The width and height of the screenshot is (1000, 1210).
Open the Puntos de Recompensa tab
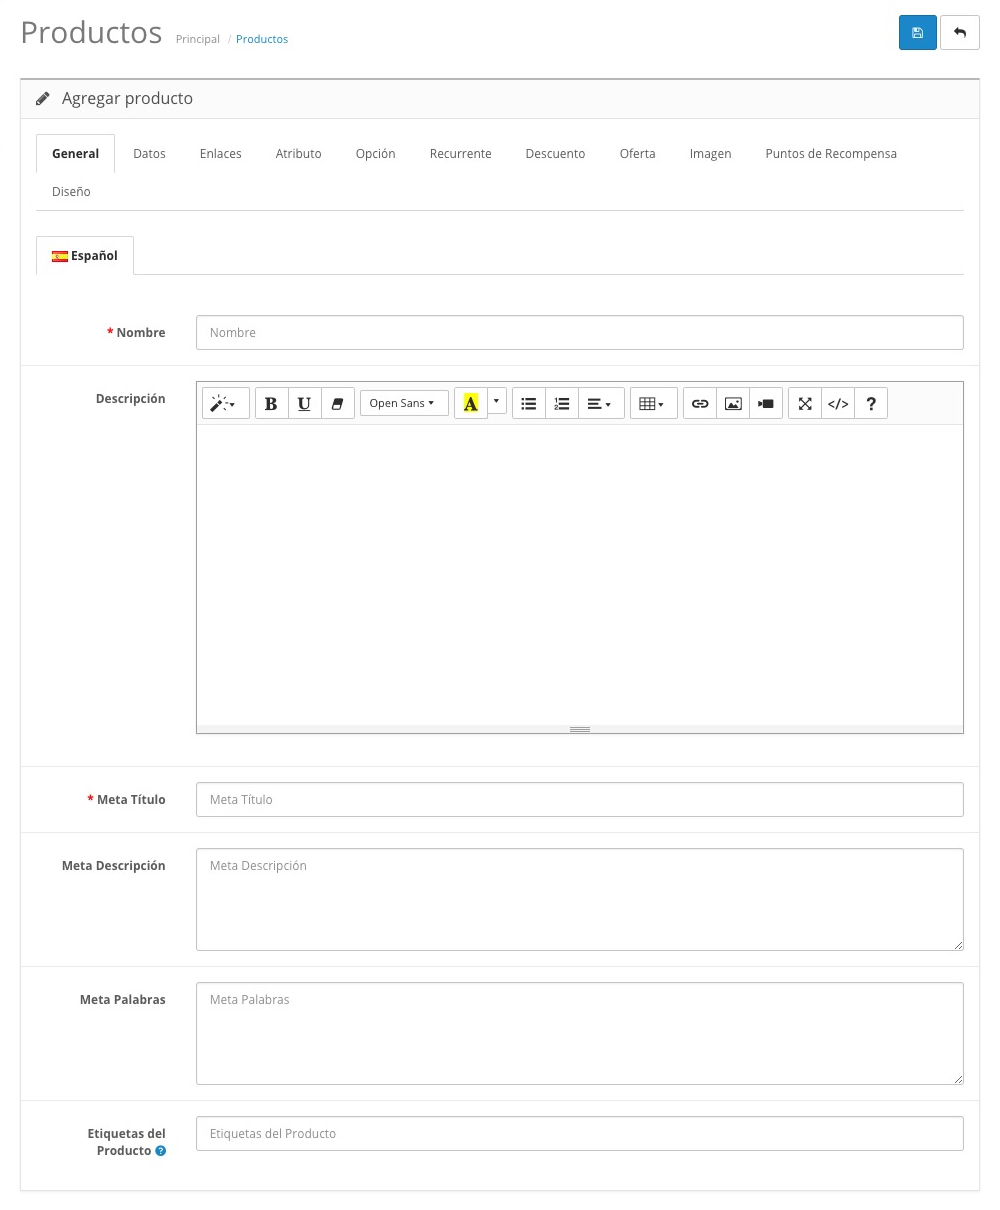[x=830, y=154]
